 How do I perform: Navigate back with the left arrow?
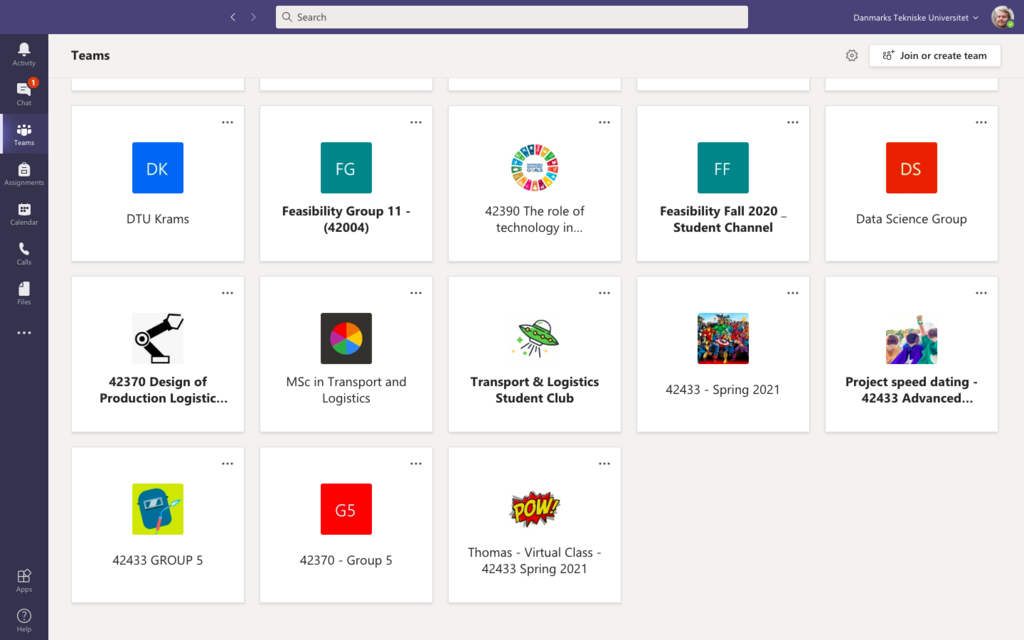click(x=233, y=17)
